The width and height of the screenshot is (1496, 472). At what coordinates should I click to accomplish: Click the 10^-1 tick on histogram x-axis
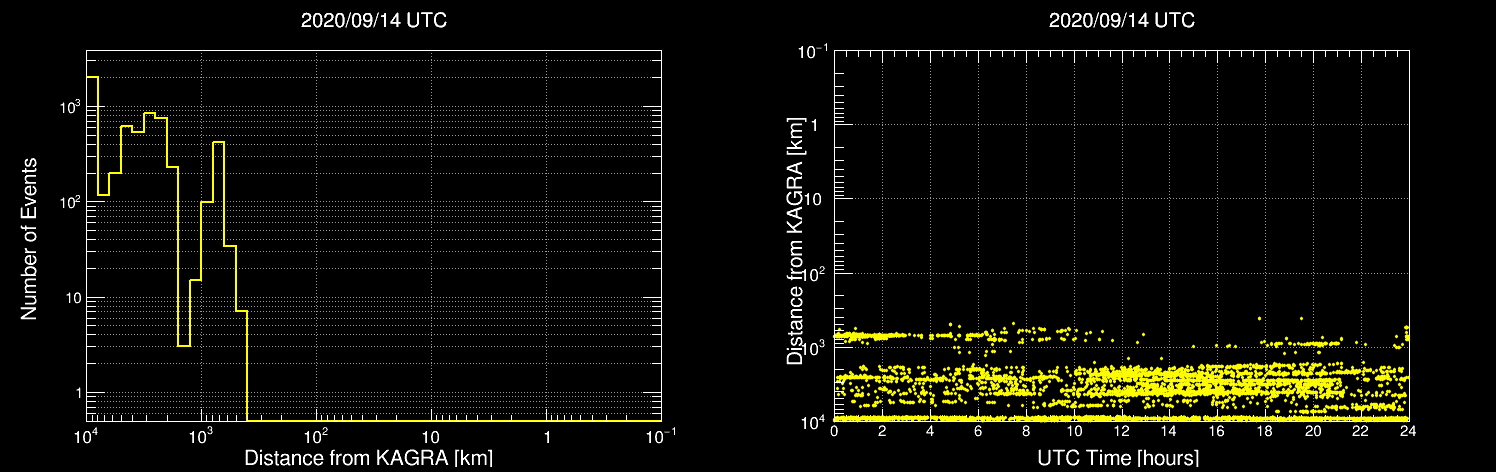661,436
